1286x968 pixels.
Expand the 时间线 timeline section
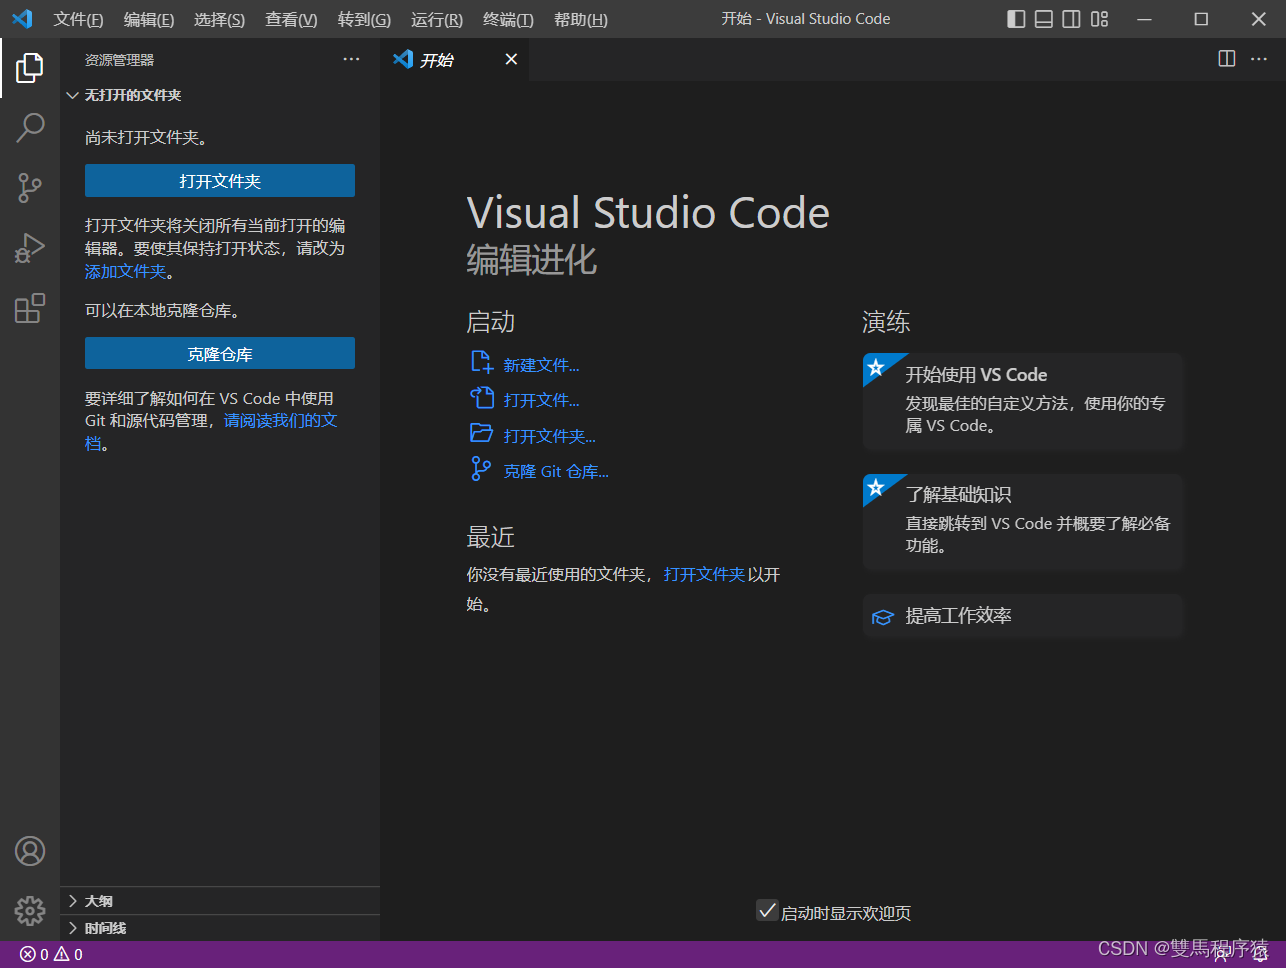pos(104,928)
